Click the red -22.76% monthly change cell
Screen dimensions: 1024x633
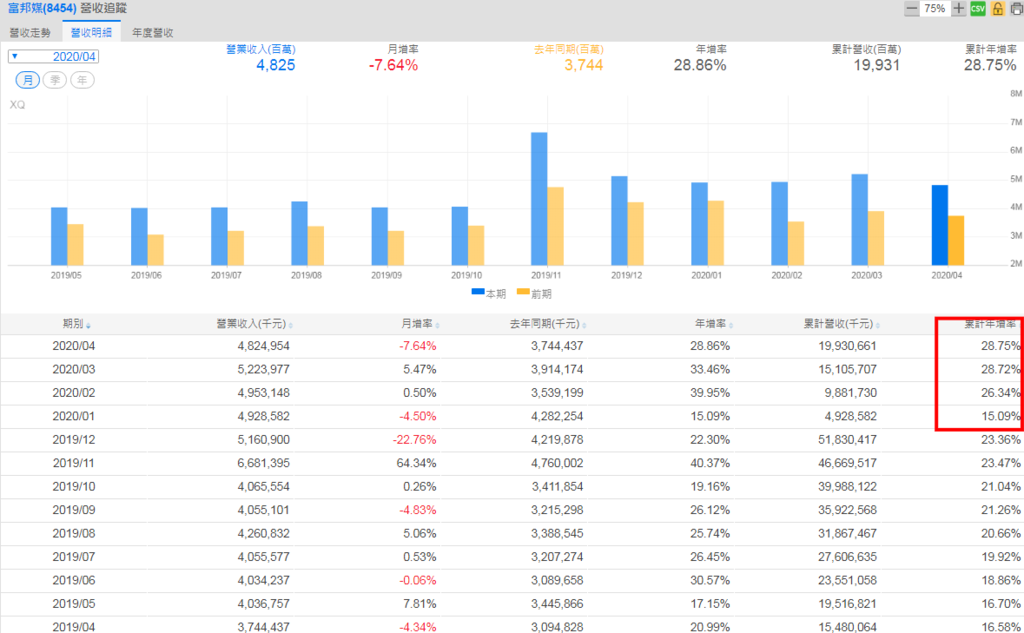coord(414,440)
